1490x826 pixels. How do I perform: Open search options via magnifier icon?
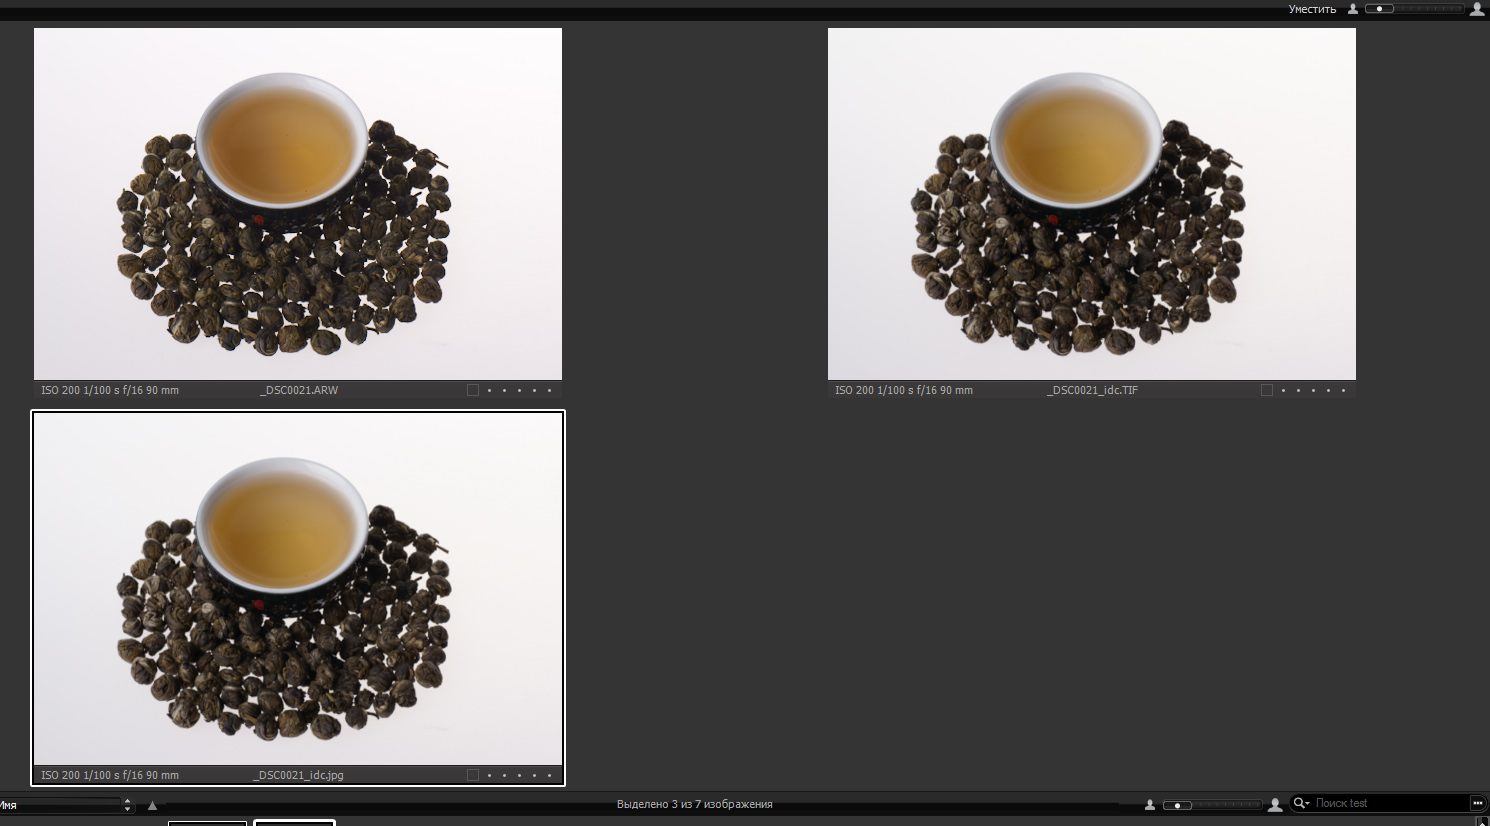(x=1301, y=803)
